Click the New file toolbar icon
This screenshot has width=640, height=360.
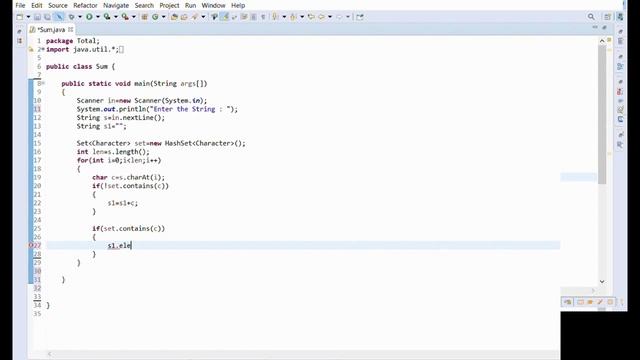[20, 17]
